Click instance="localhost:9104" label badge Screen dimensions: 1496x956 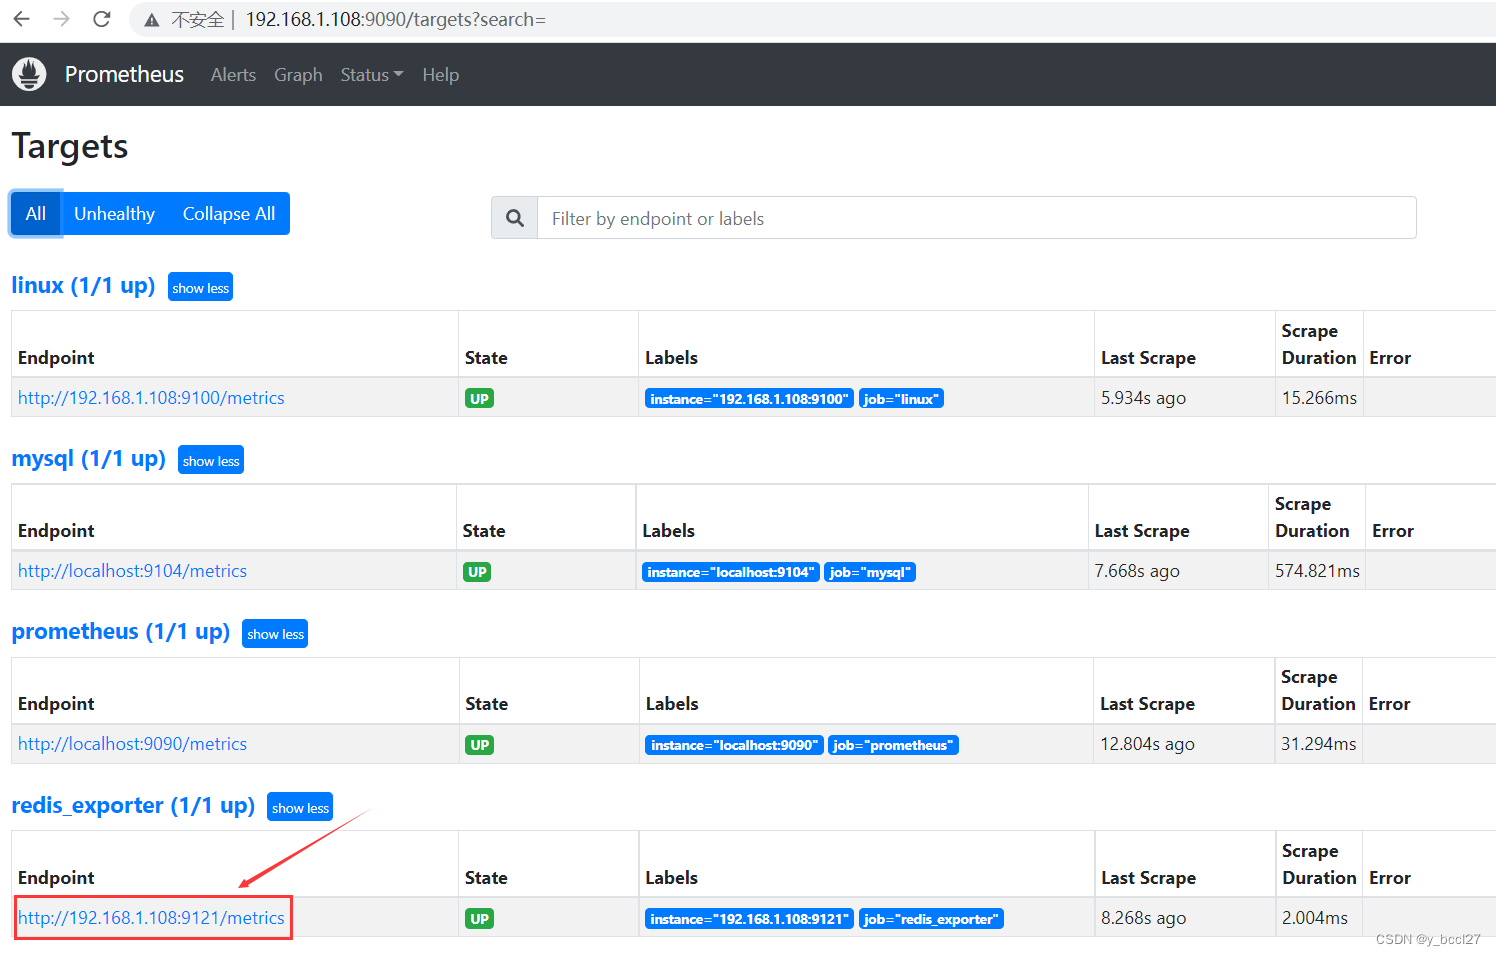(731, 572)
